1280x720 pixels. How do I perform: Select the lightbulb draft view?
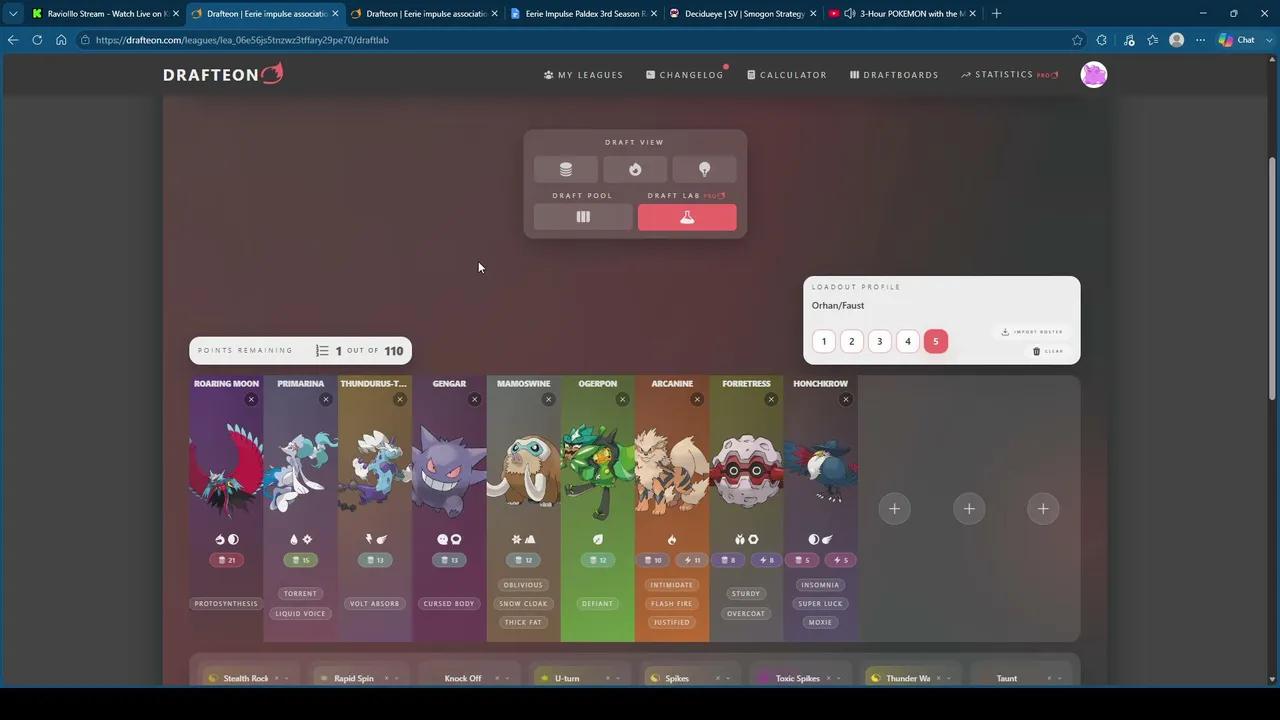coord(704,169)
